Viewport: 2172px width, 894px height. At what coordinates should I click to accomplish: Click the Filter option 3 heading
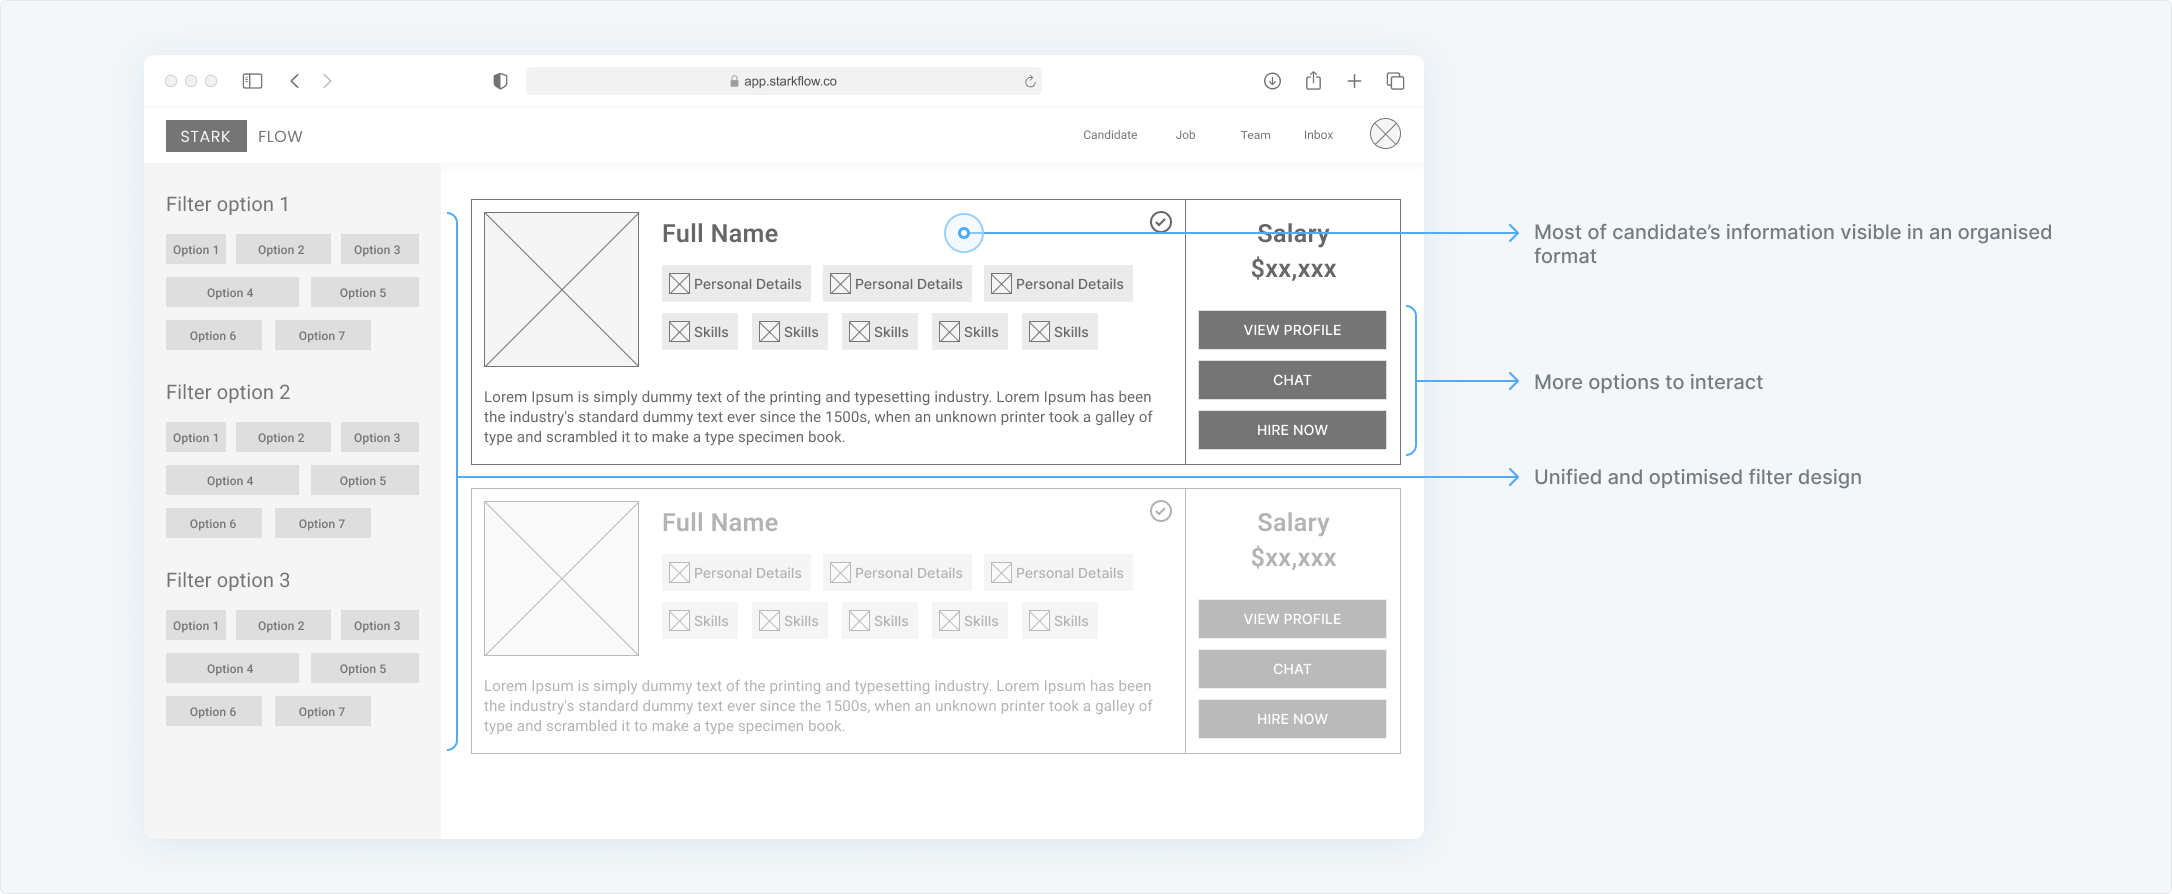point(228,581)
